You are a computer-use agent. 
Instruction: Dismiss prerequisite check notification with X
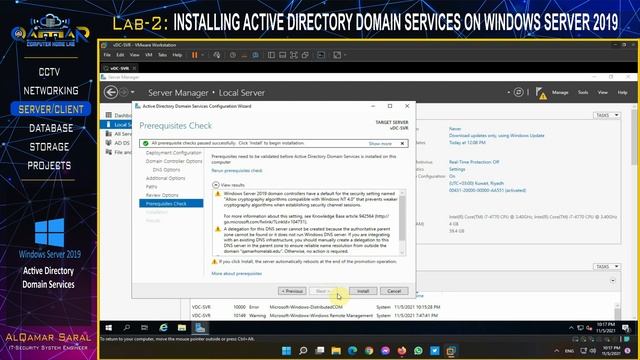(402, 143)
